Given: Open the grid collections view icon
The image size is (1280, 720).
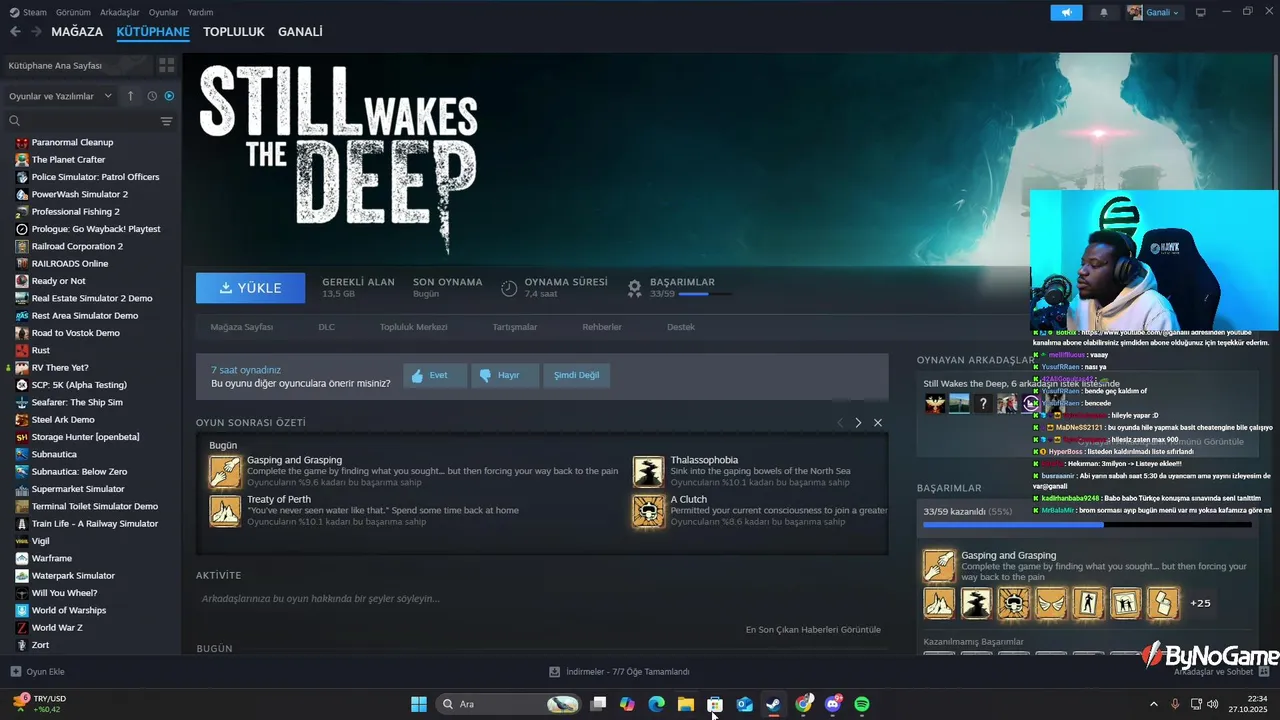Looking at the screenshot, I should (166, 65).
